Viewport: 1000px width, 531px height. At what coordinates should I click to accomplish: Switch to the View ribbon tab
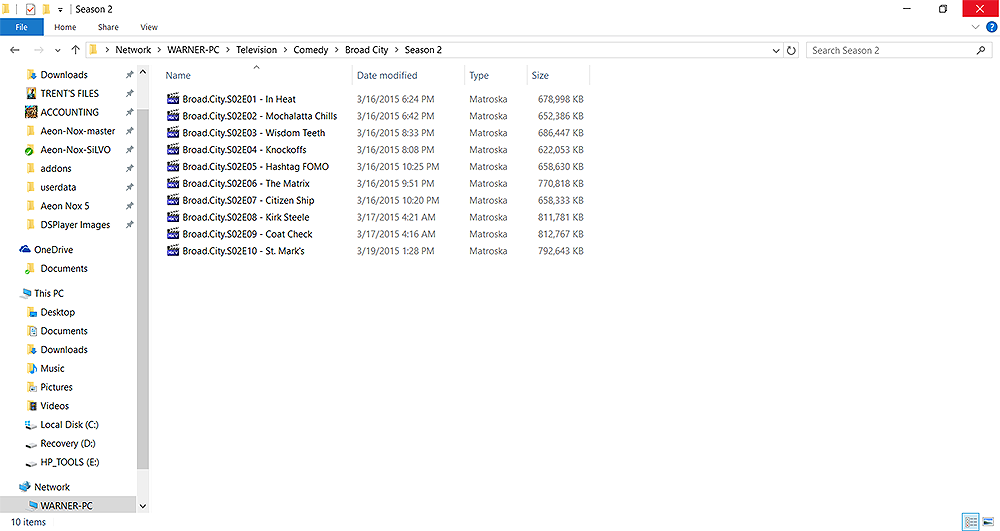point(149,27)
